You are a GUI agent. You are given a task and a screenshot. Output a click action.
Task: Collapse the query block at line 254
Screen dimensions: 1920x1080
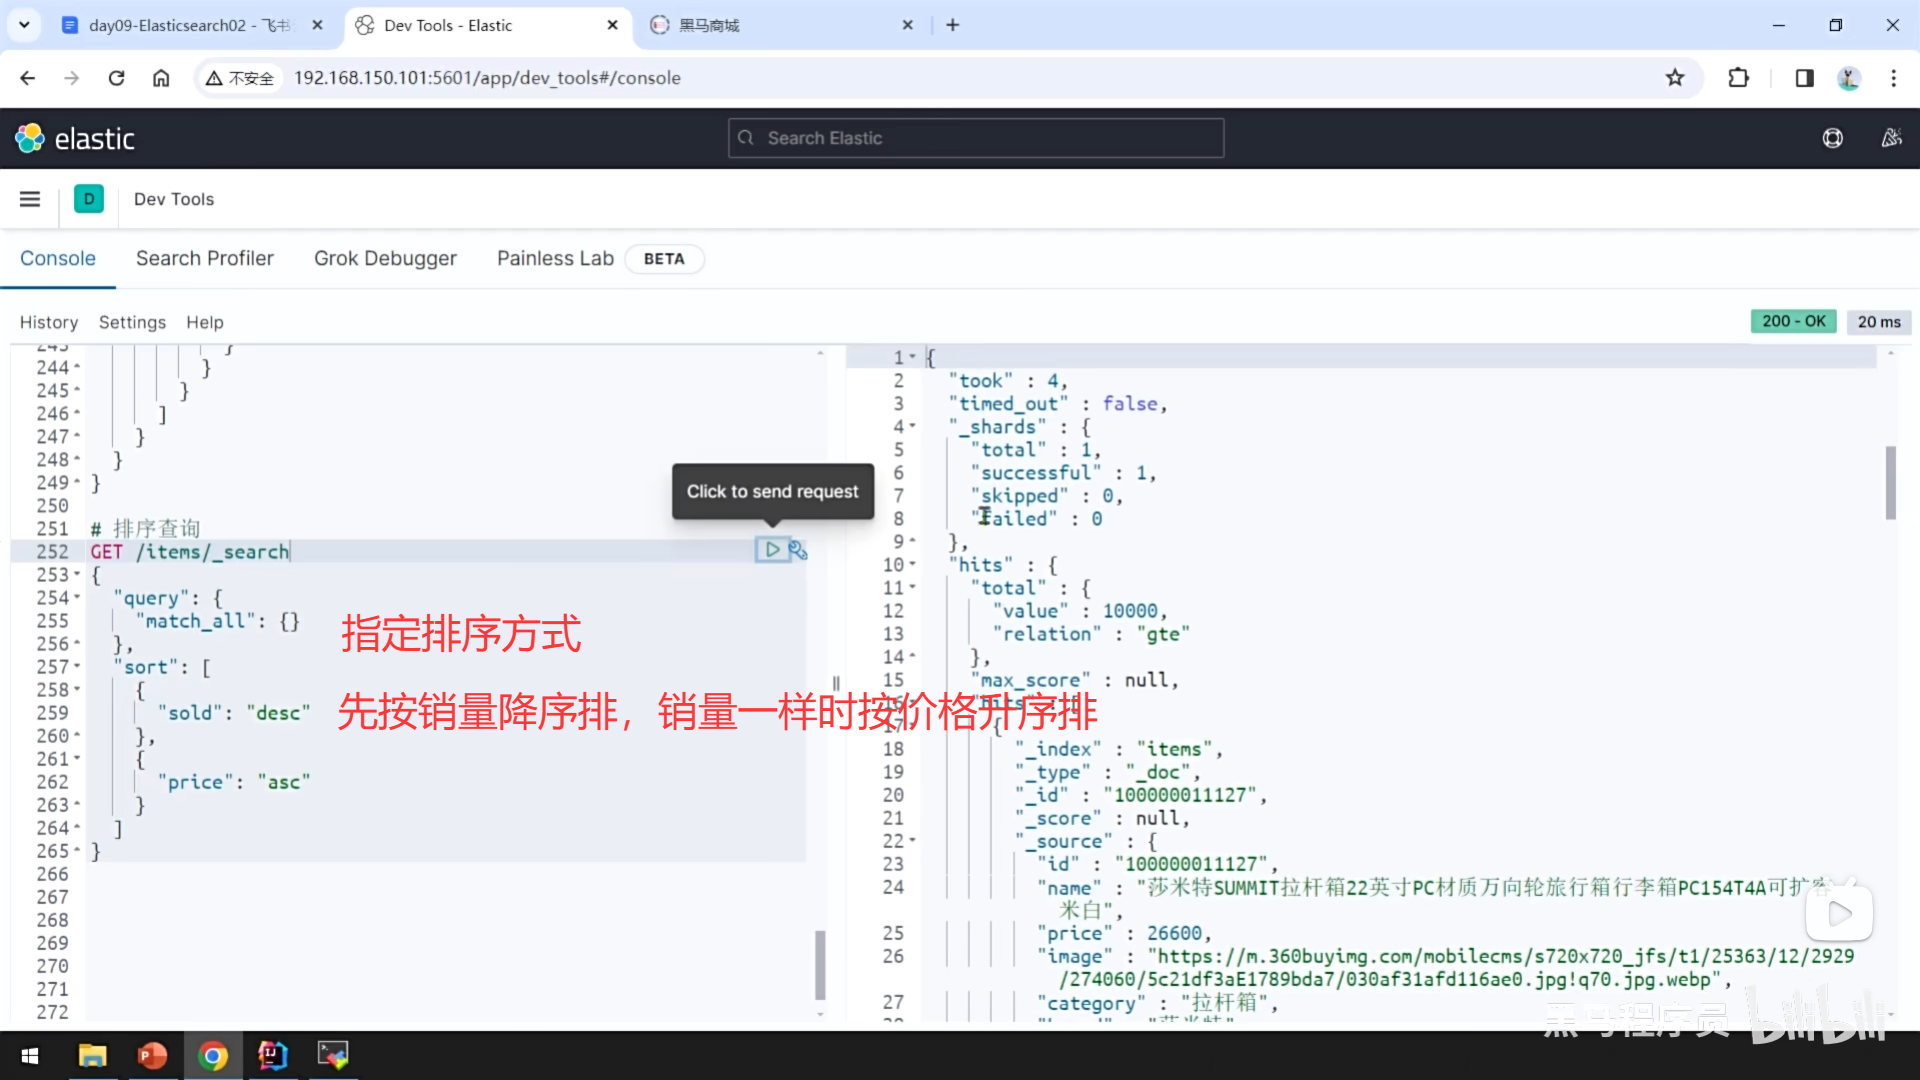pyautogui.click(x=78, y=598)
